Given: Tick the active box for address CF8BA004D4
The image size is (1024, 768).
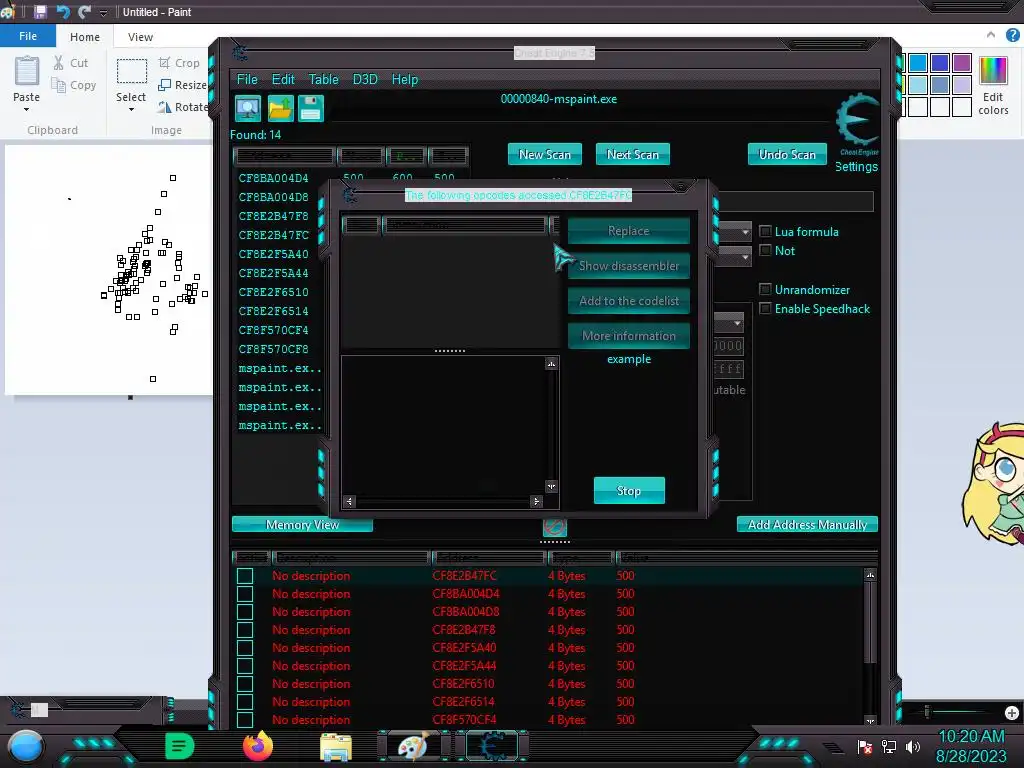Looking at the screenshot, I should (245, 594).
